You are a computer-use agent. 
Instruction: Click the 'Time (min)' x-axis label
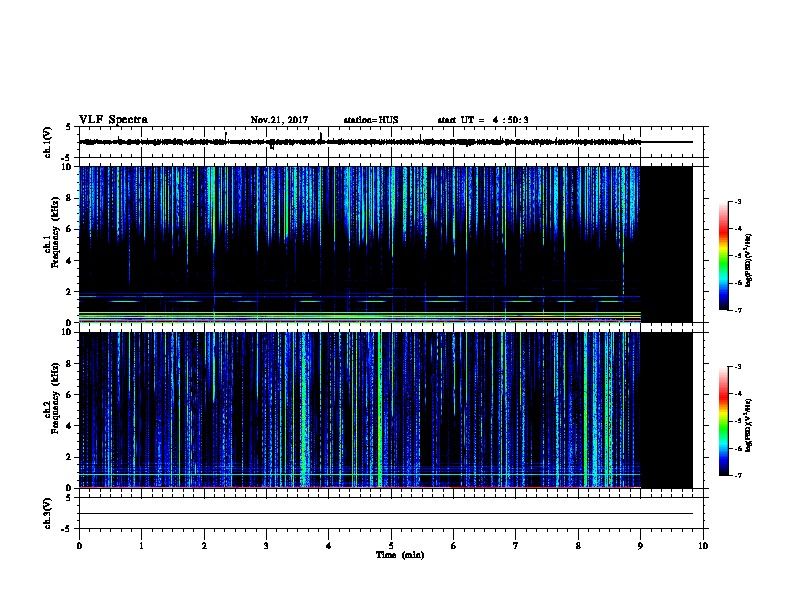(400, 555)
